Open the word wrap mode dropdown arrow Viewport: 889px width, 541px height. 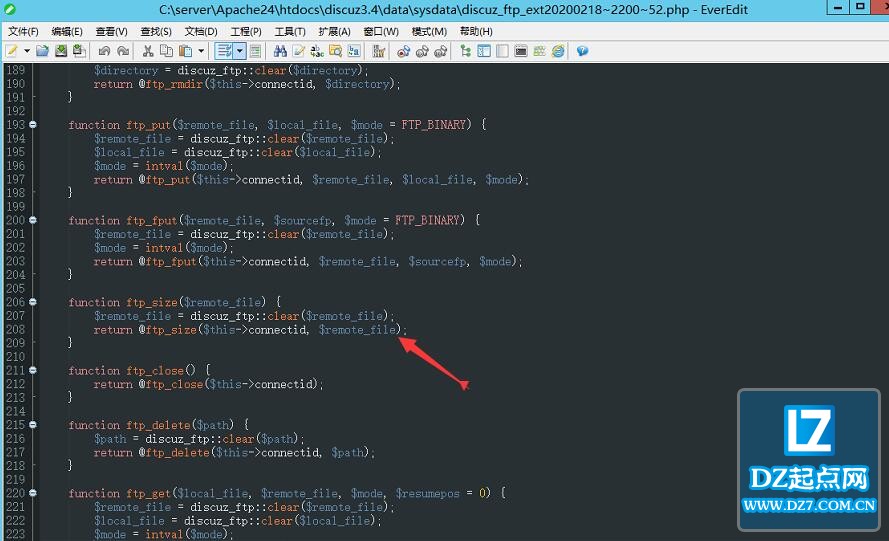(240, 51)
